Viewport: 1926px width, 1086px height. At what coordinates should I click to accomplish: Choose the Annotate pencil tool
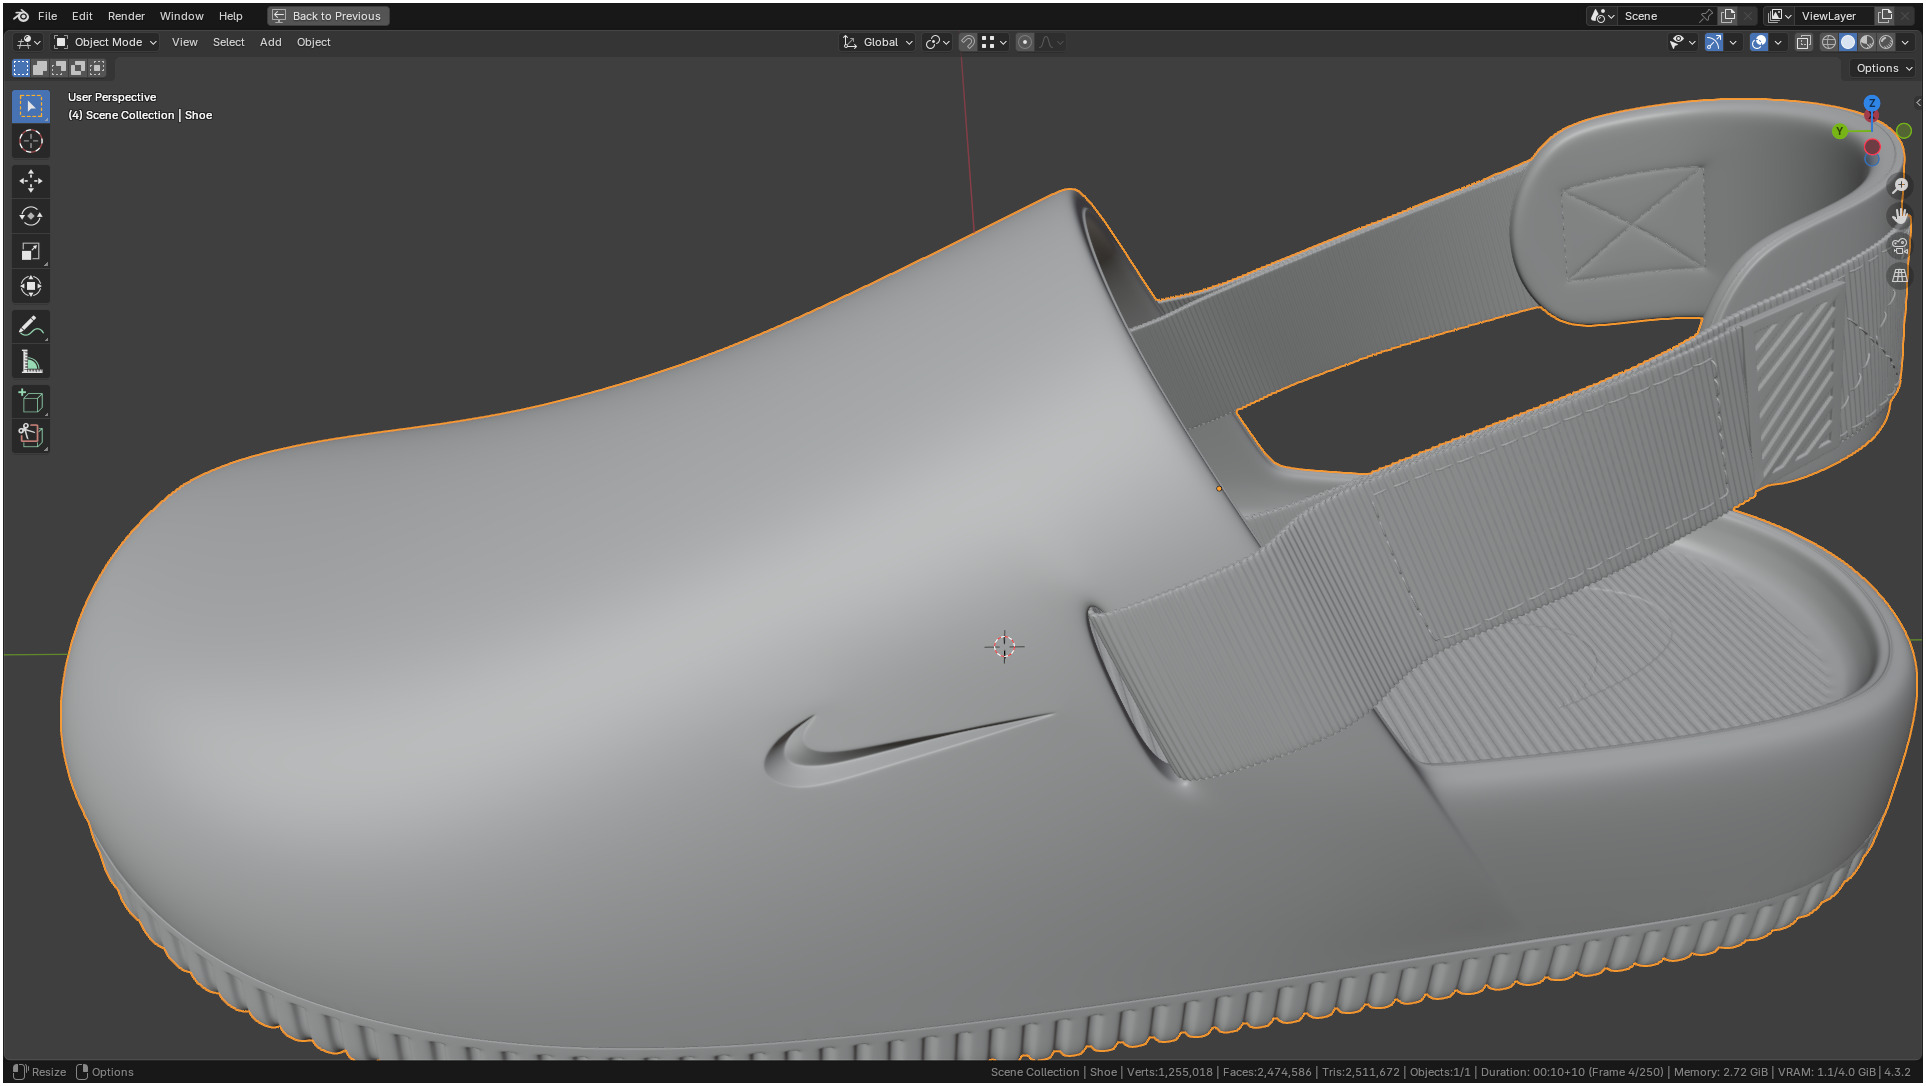click(31, 326)
